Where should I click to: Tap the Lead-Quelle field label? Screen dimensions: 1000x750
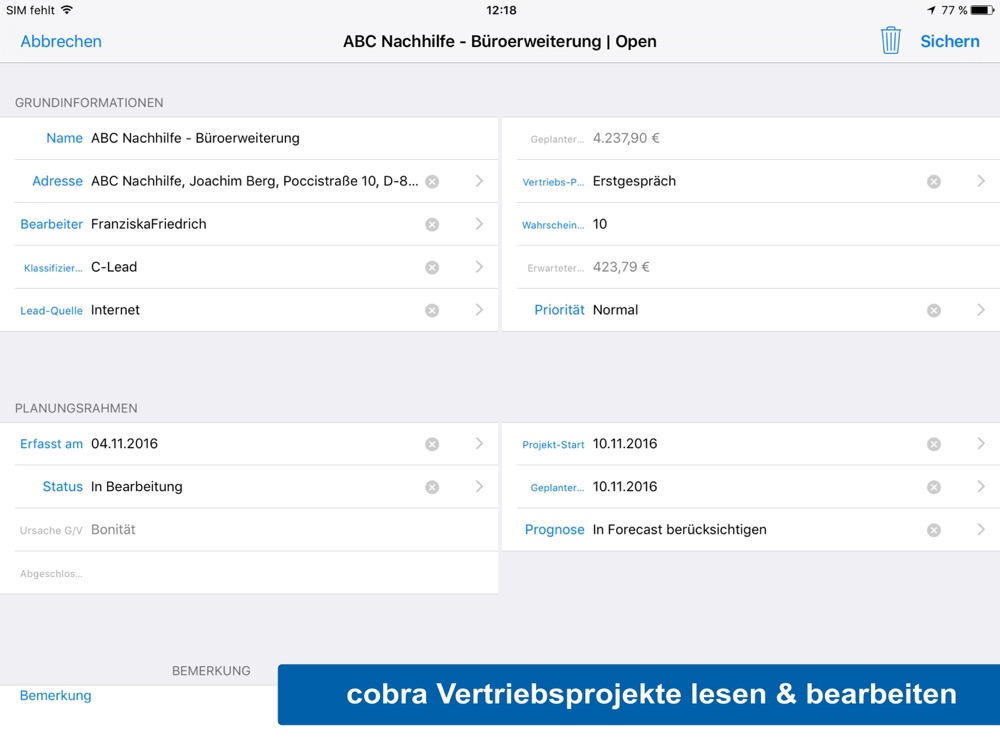pos(51,311)
